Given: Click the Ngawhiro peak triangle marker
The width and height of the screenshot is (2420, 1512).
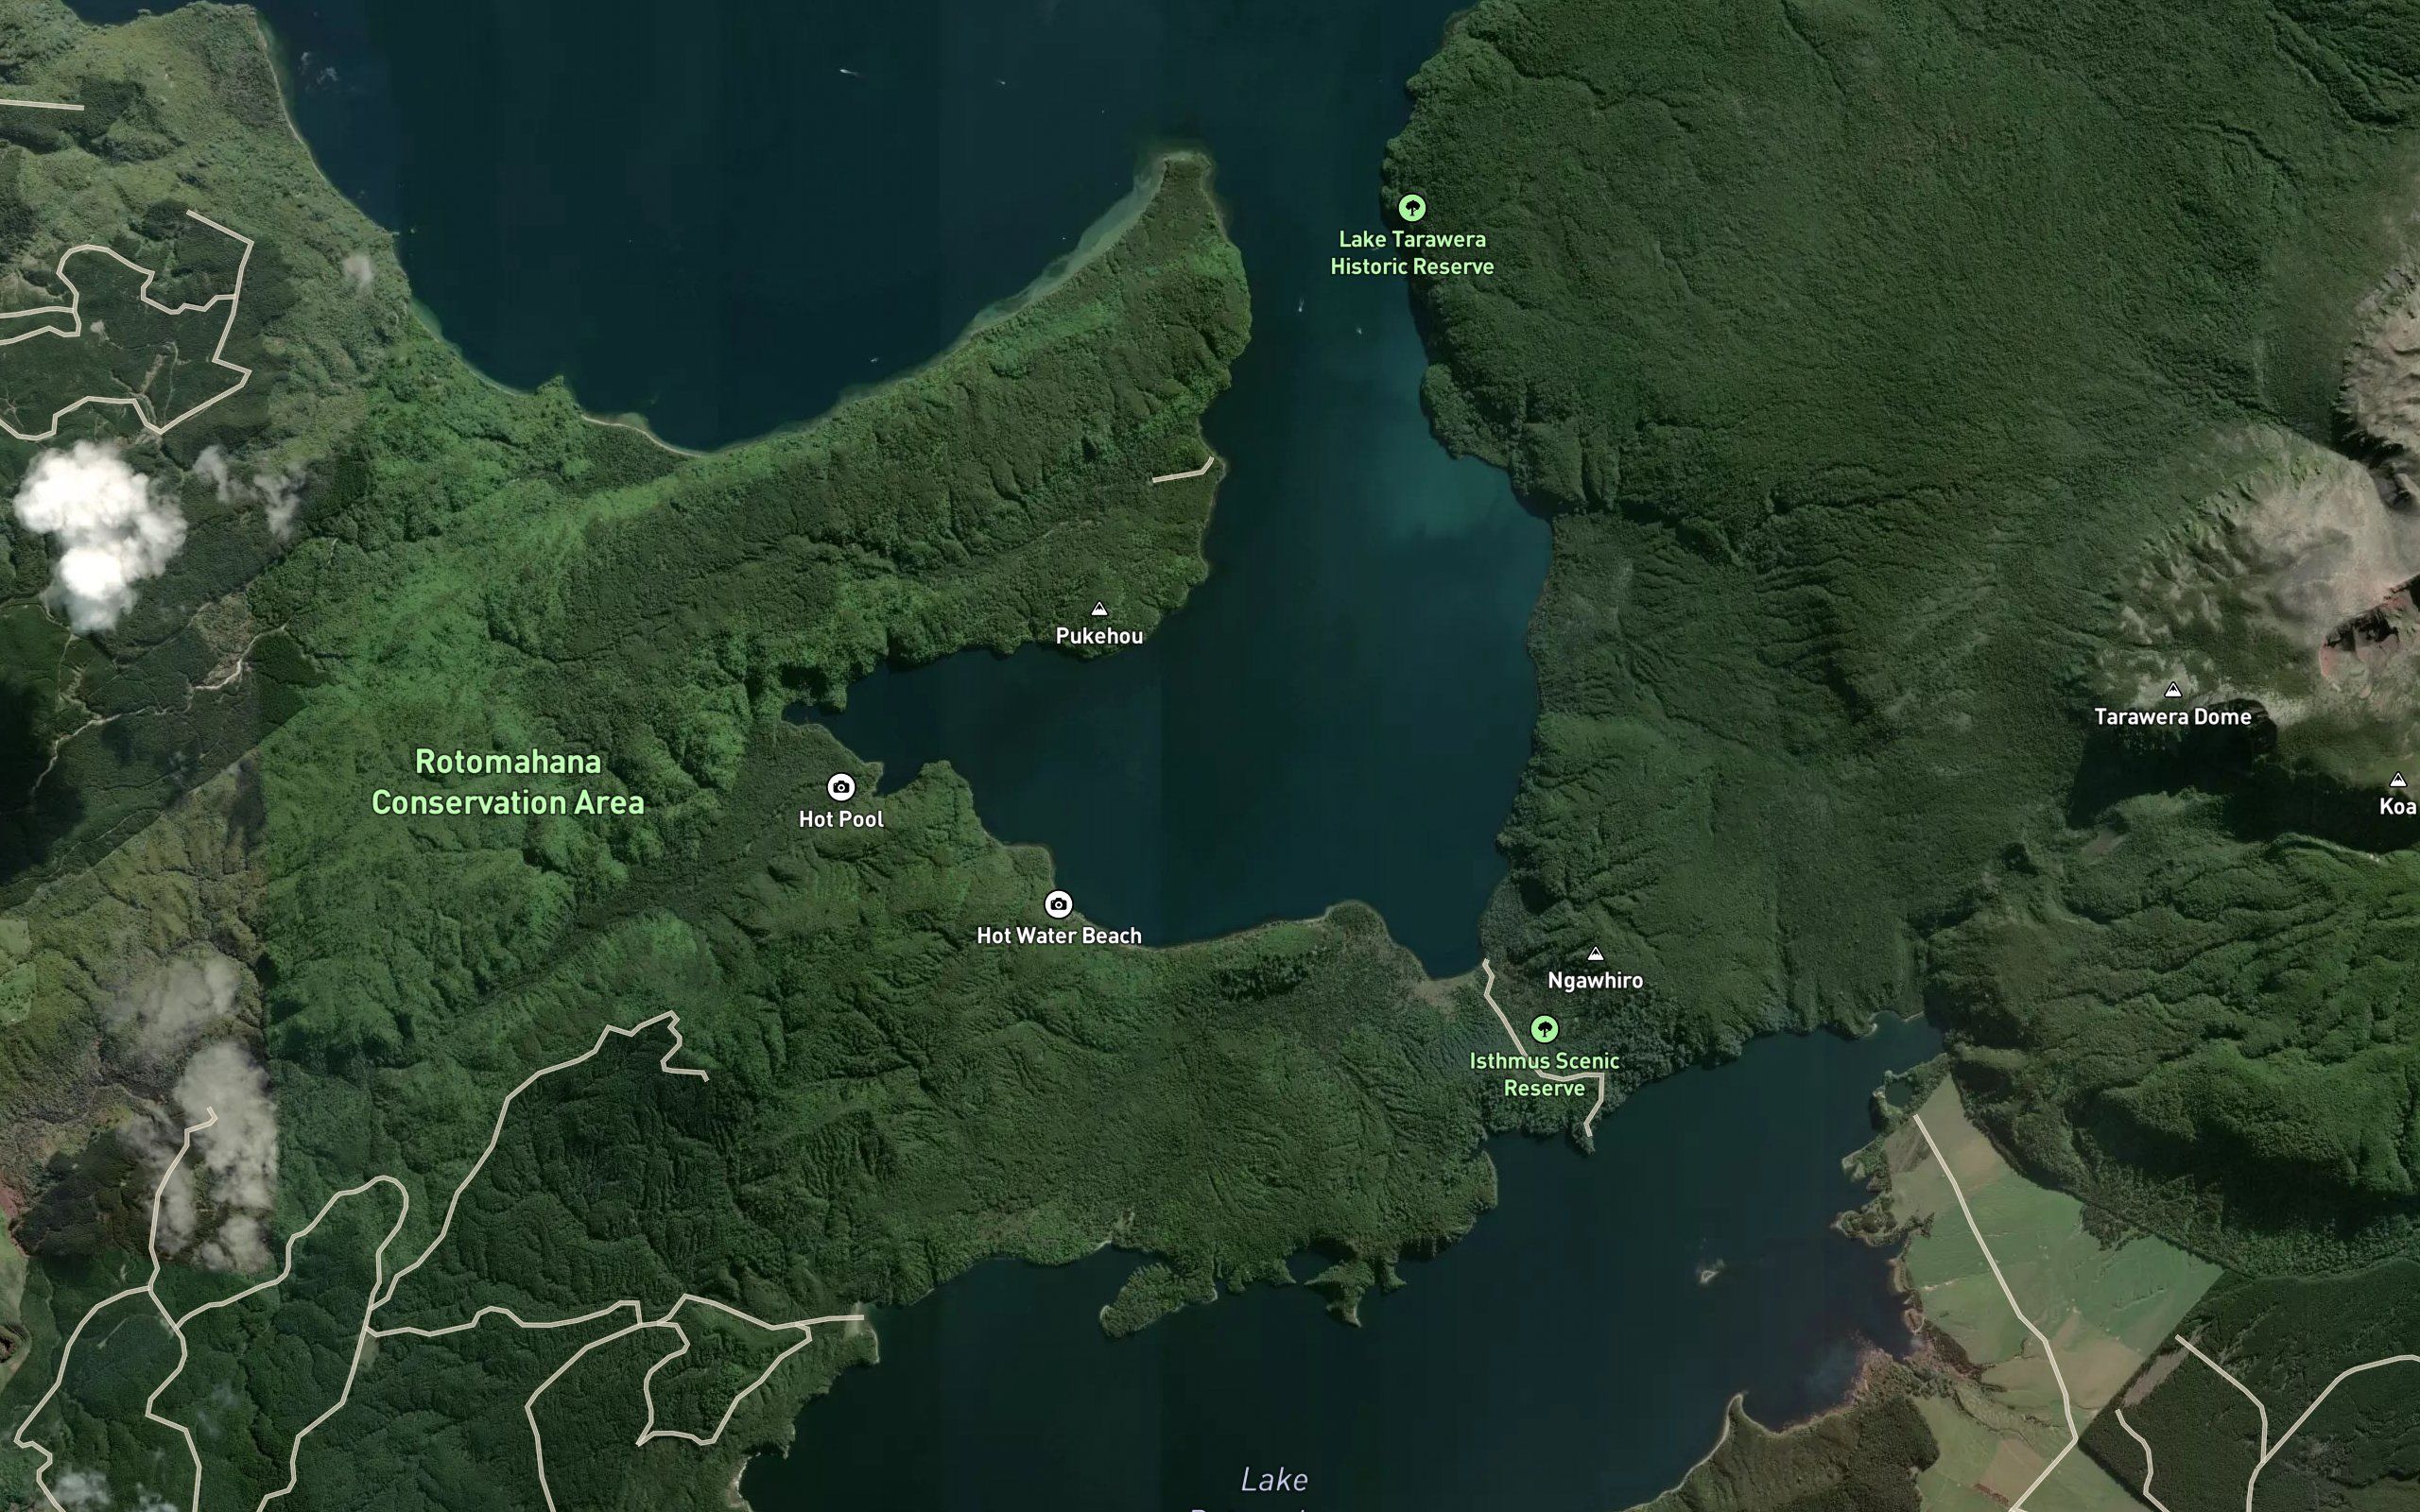Looking at the screenshot, I should (x=1595, y=954).
